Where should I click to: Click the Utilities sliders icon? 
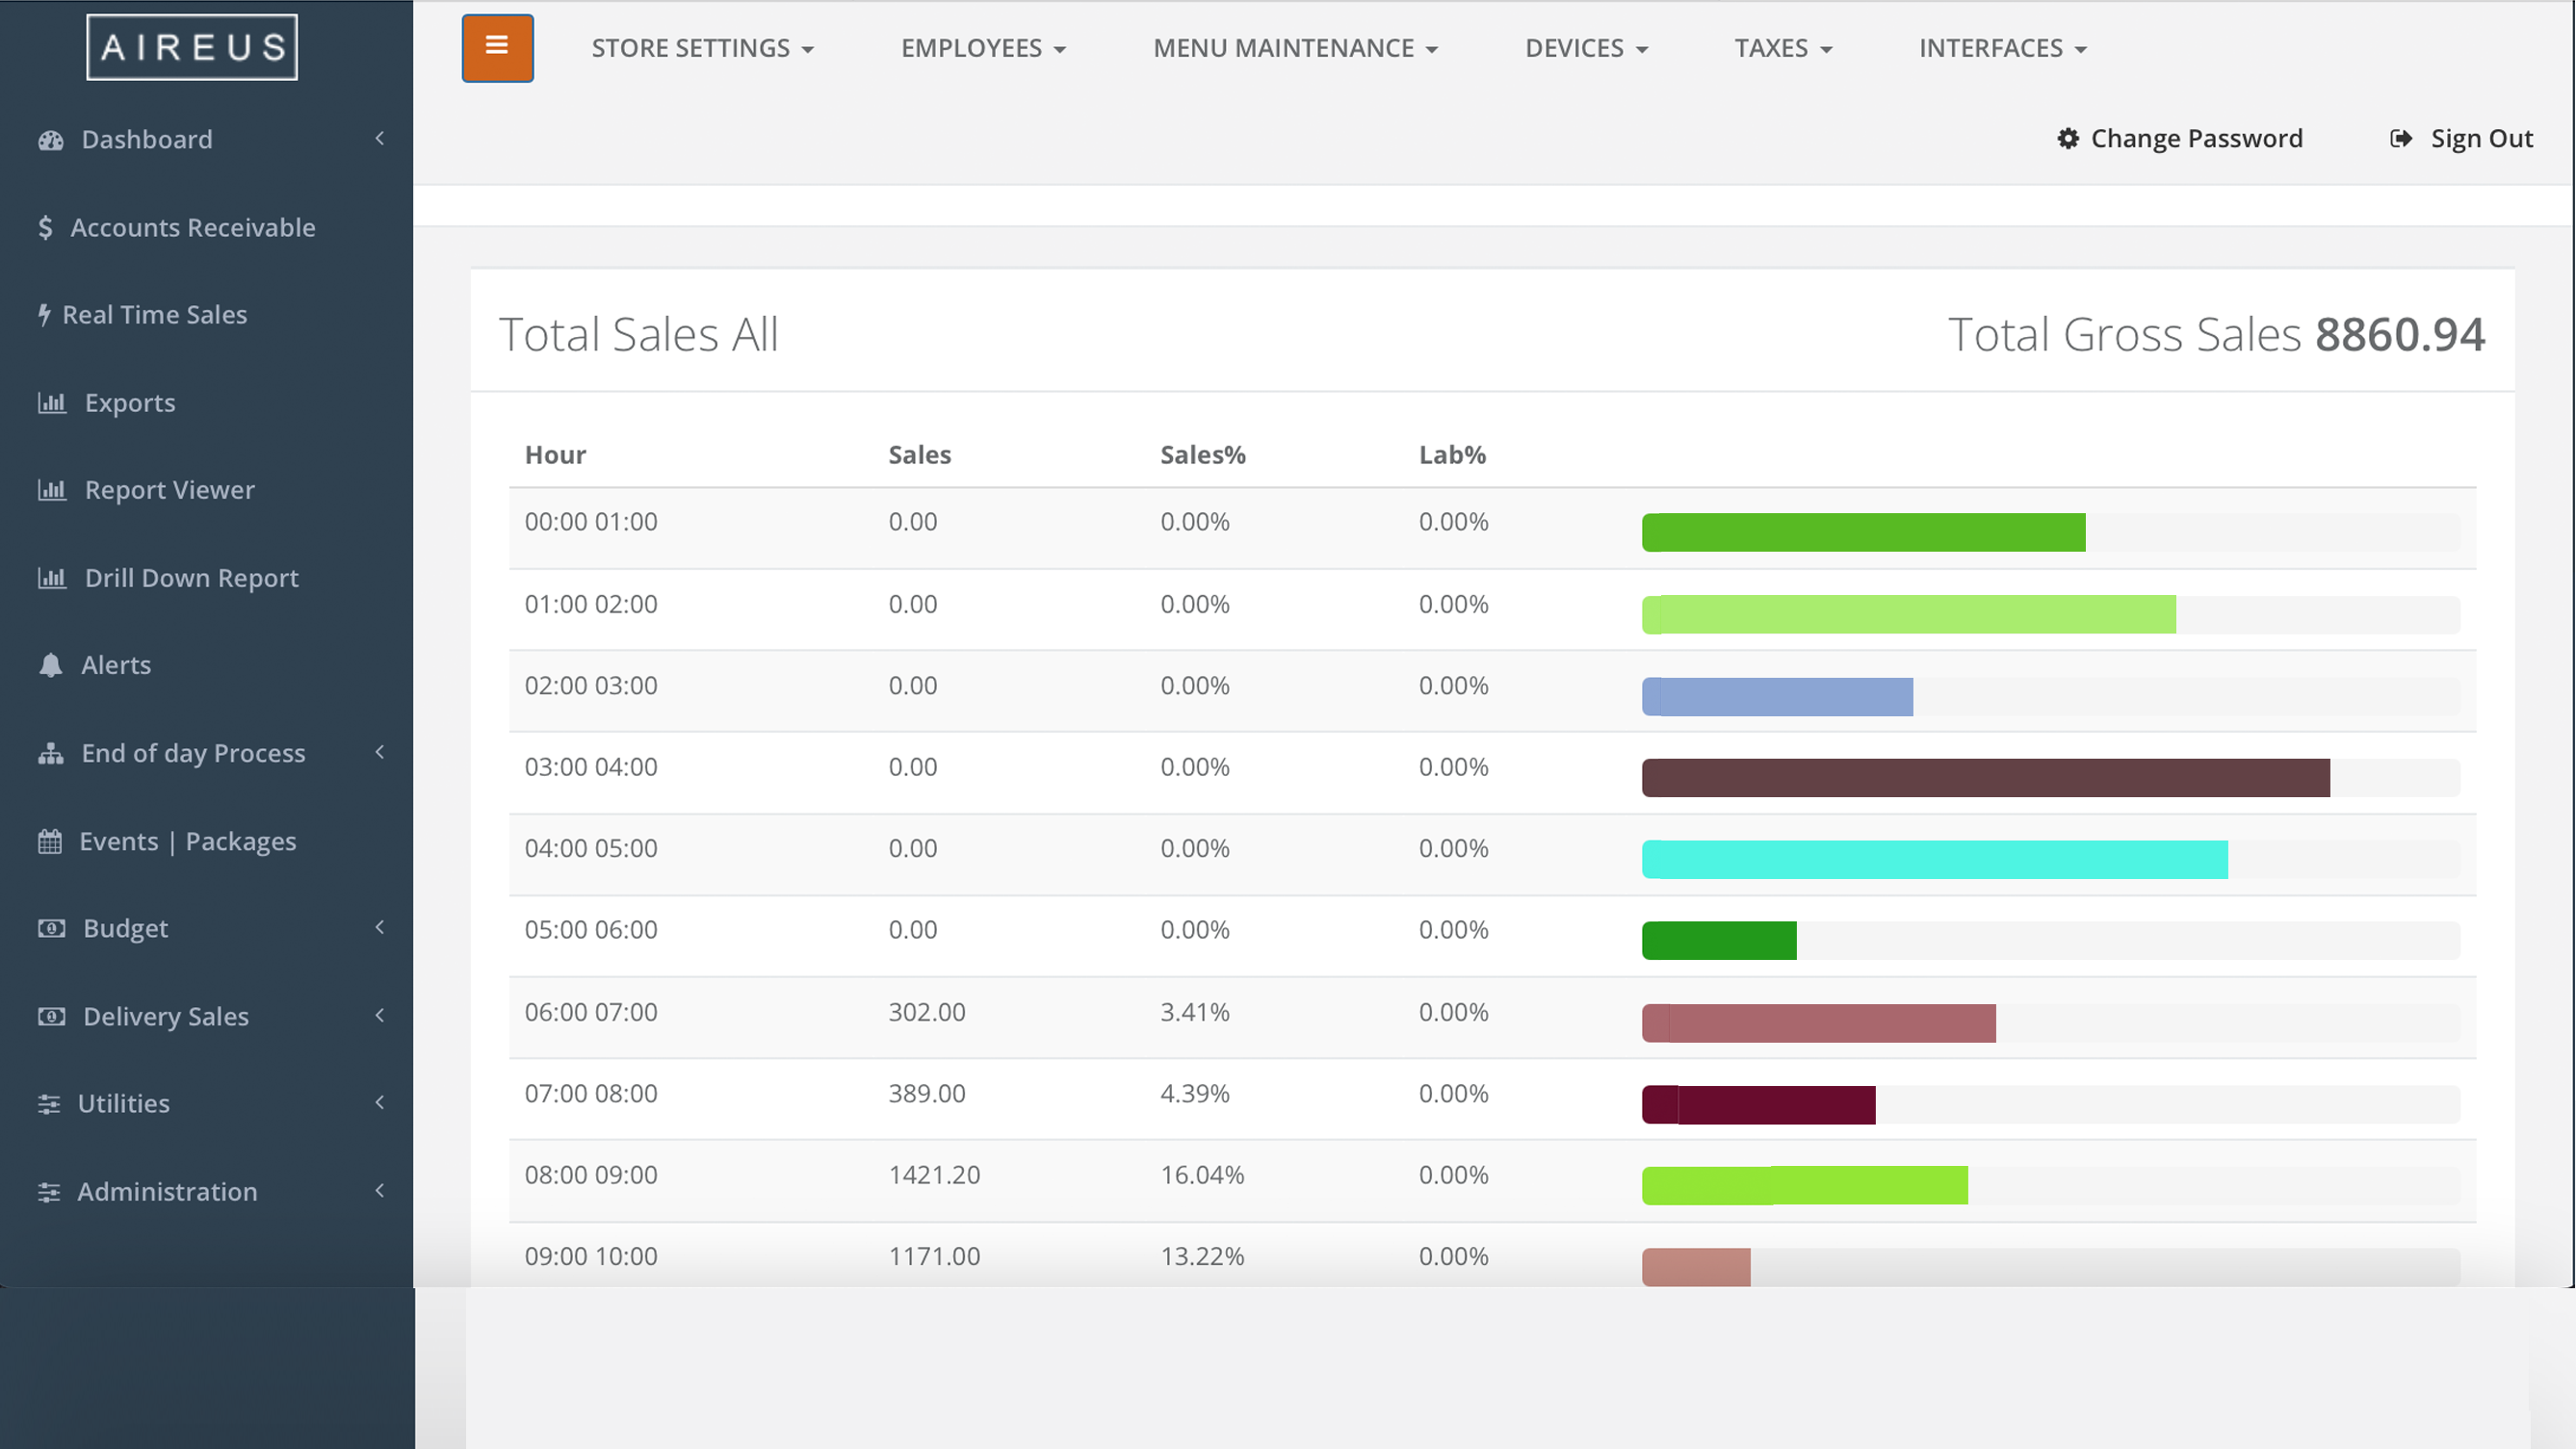(49, 1104)
